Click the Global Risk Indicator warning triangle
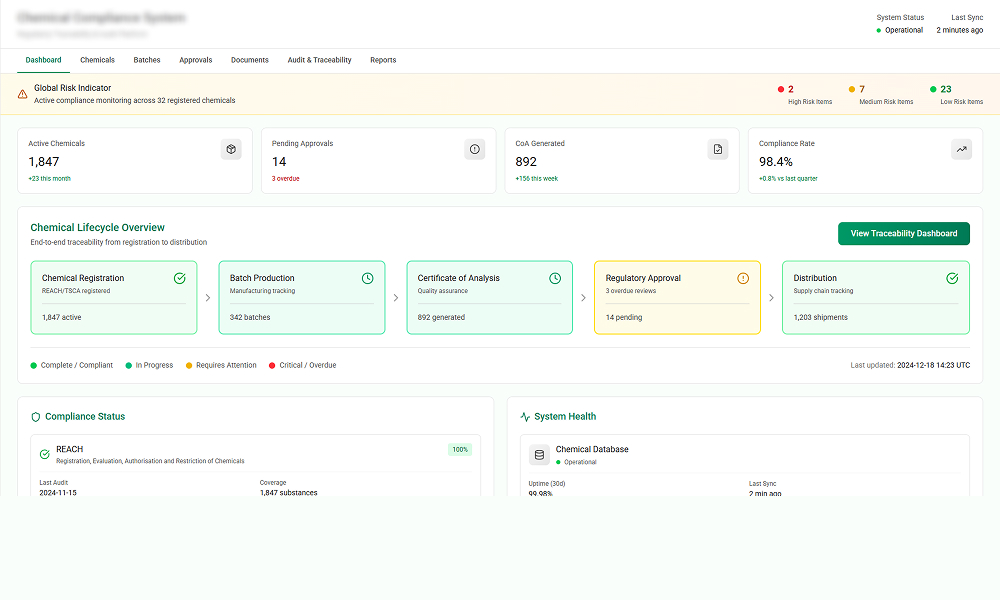The width and height of the screenshot is (1000, 600). click(23, 94)
